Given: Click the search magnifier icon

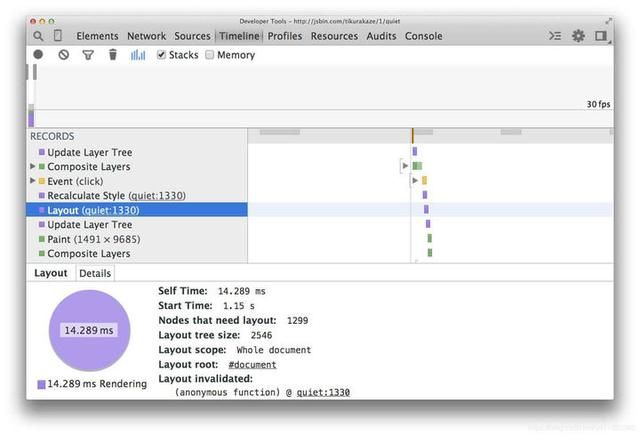Looking at the screenshot, I should click(x=38, y=36).
